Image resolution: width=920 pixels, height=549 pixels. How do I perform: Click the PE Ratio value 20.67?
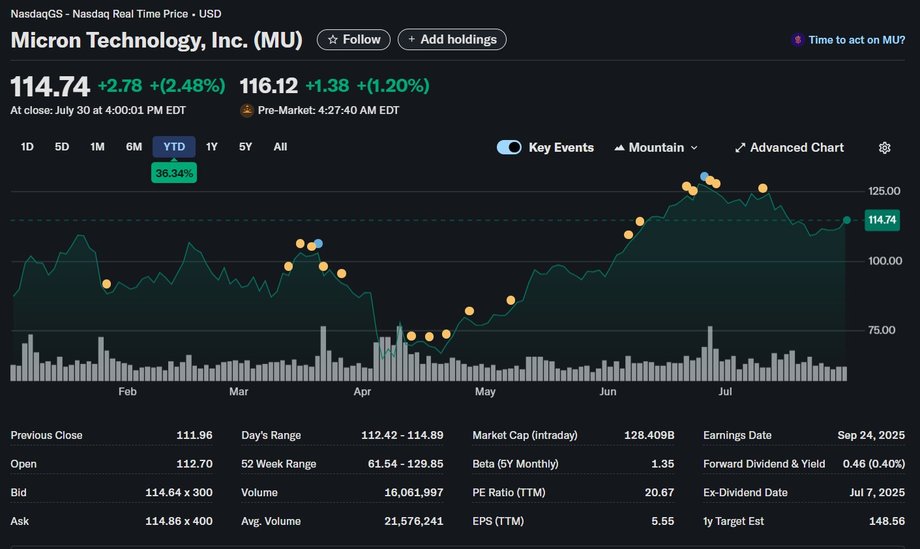(x=659, y=493)
